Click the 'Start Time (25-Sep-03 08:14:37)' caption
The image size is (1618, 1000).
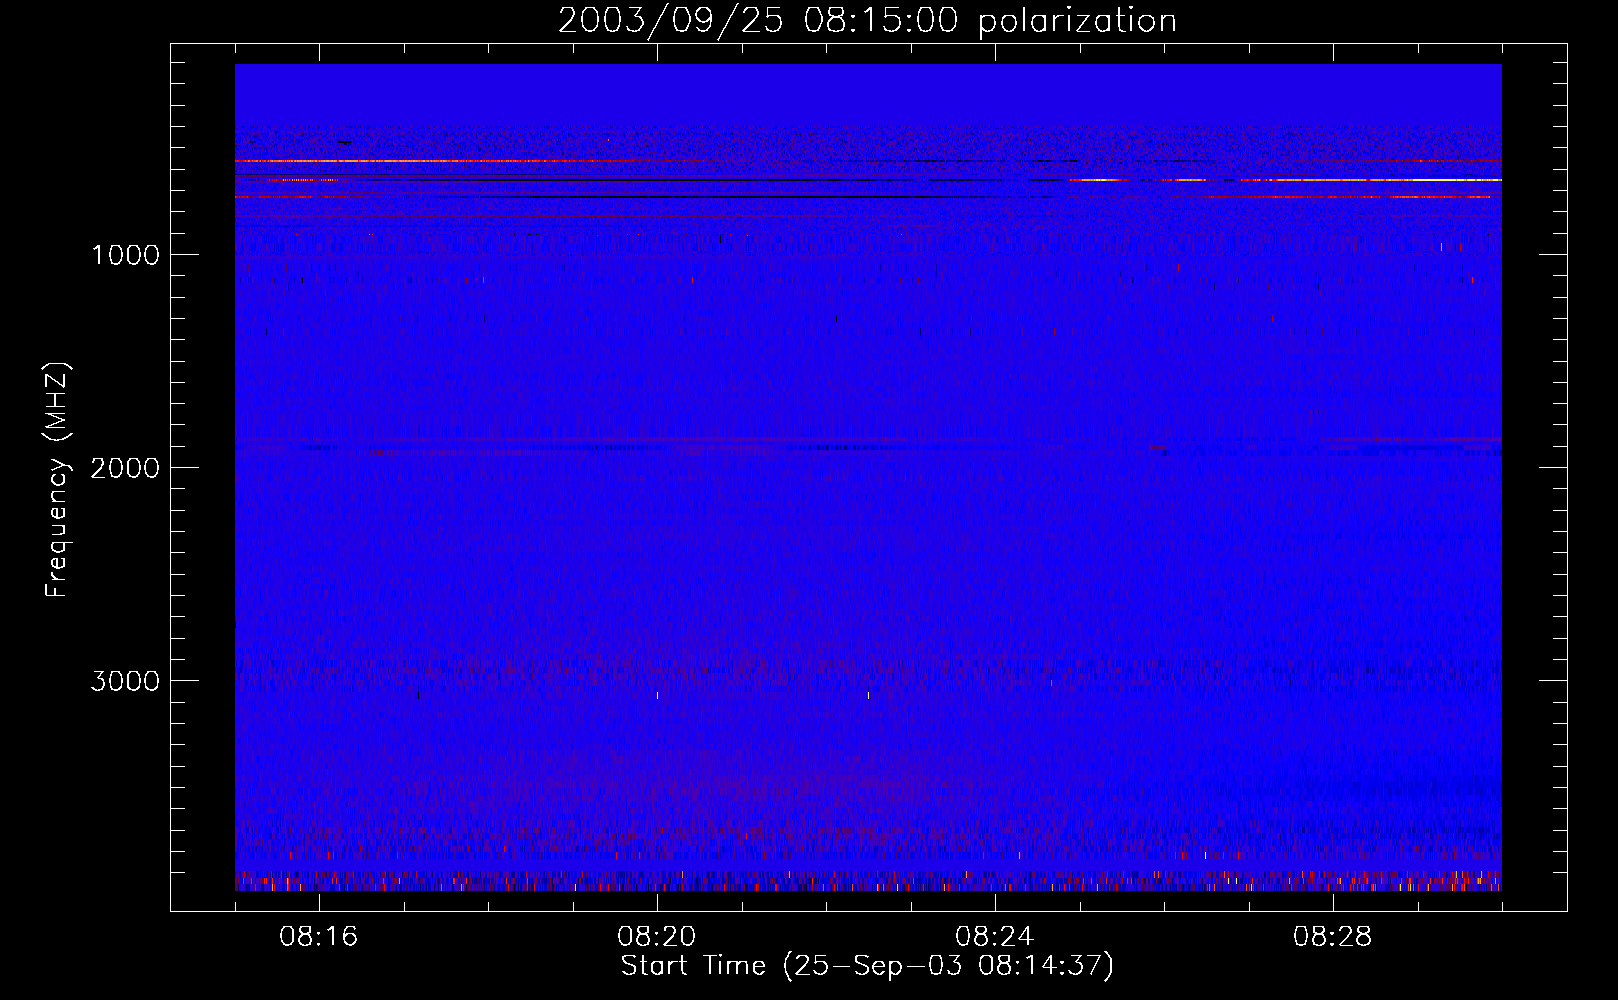tap(867, 966)
